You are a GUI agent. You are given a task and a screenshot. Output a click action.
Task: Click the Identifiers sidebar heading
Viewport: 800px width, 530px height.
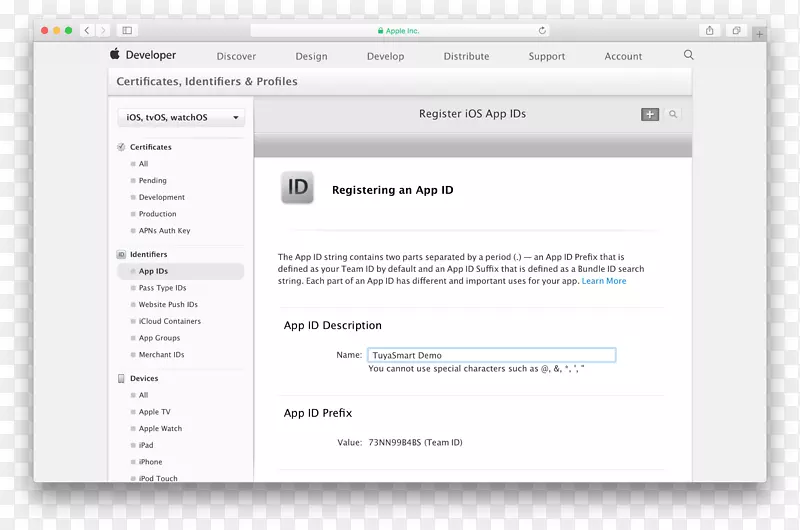[148, 254]
